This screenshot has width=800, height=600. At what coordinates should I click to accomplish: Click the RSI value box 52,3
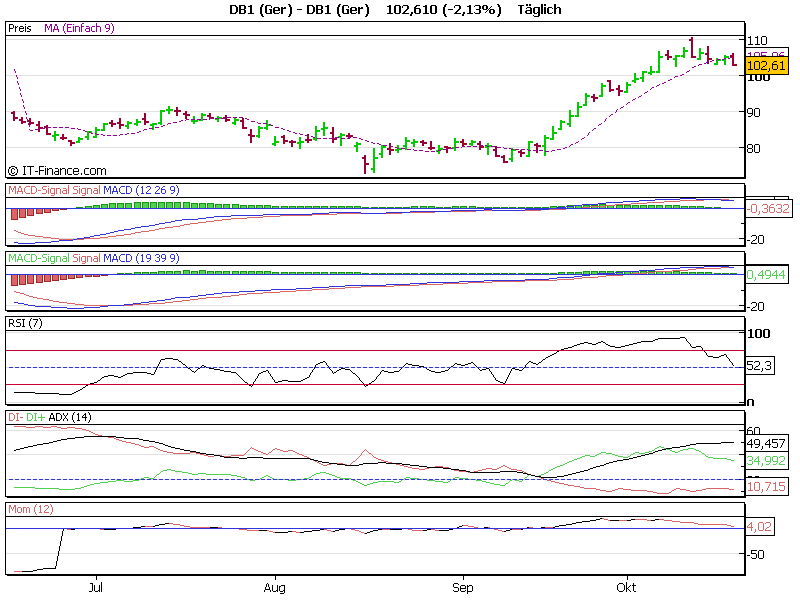[x=760, y=365]
